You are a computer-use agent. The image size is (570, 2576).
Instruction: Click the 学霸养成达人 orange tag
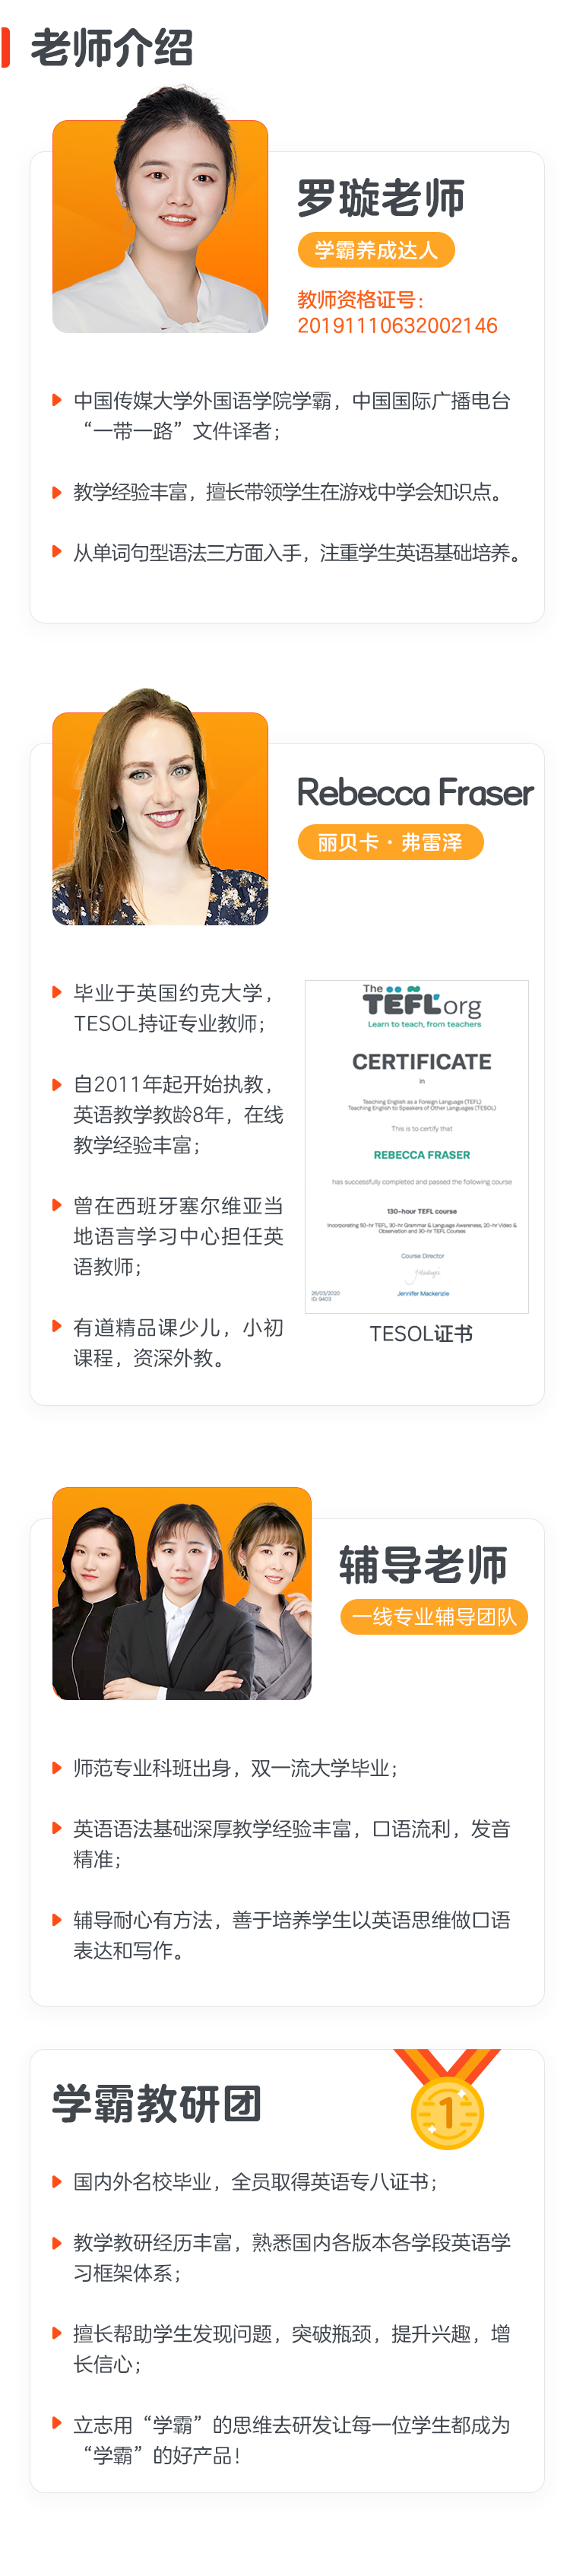[x=376, y=250]
